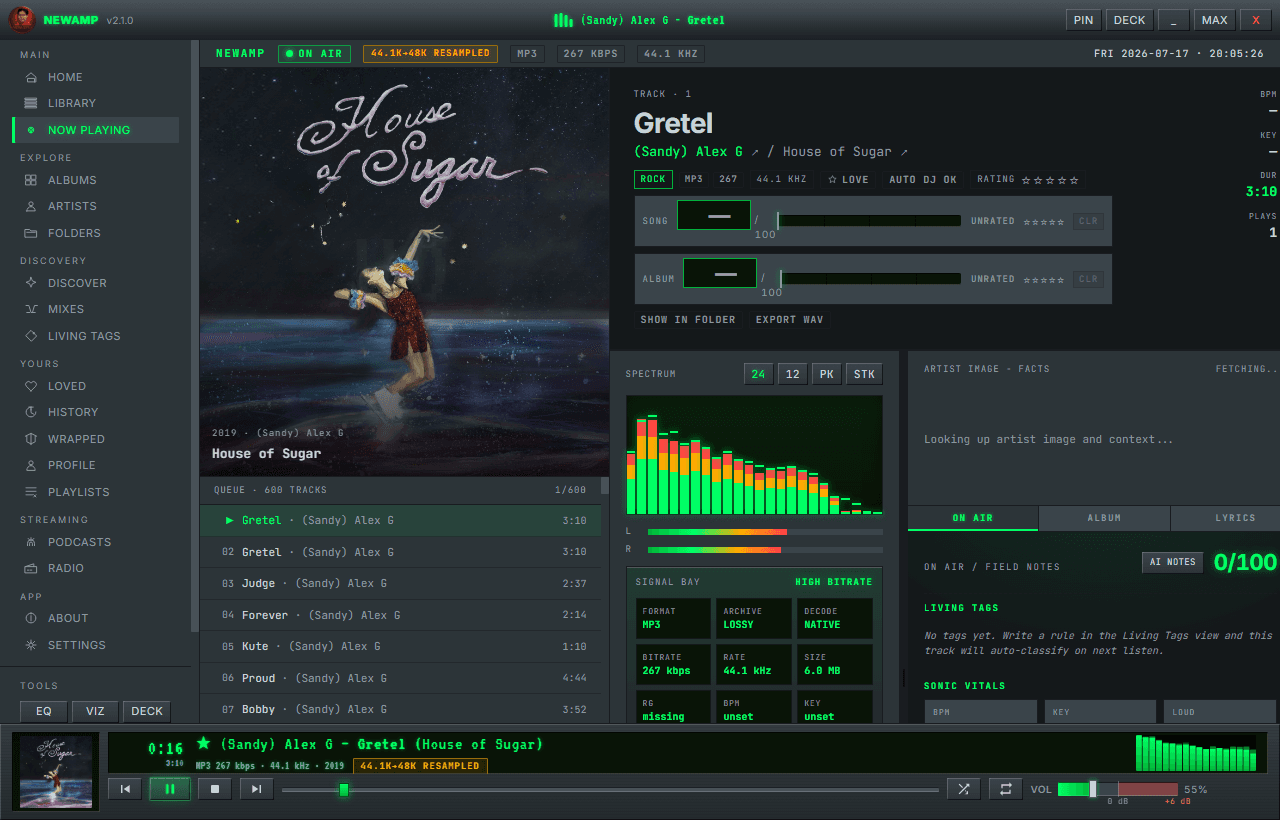Click the NEWAMP avatar logo
This screenshot has width=1280, height=820.
[x=22, y=20]
